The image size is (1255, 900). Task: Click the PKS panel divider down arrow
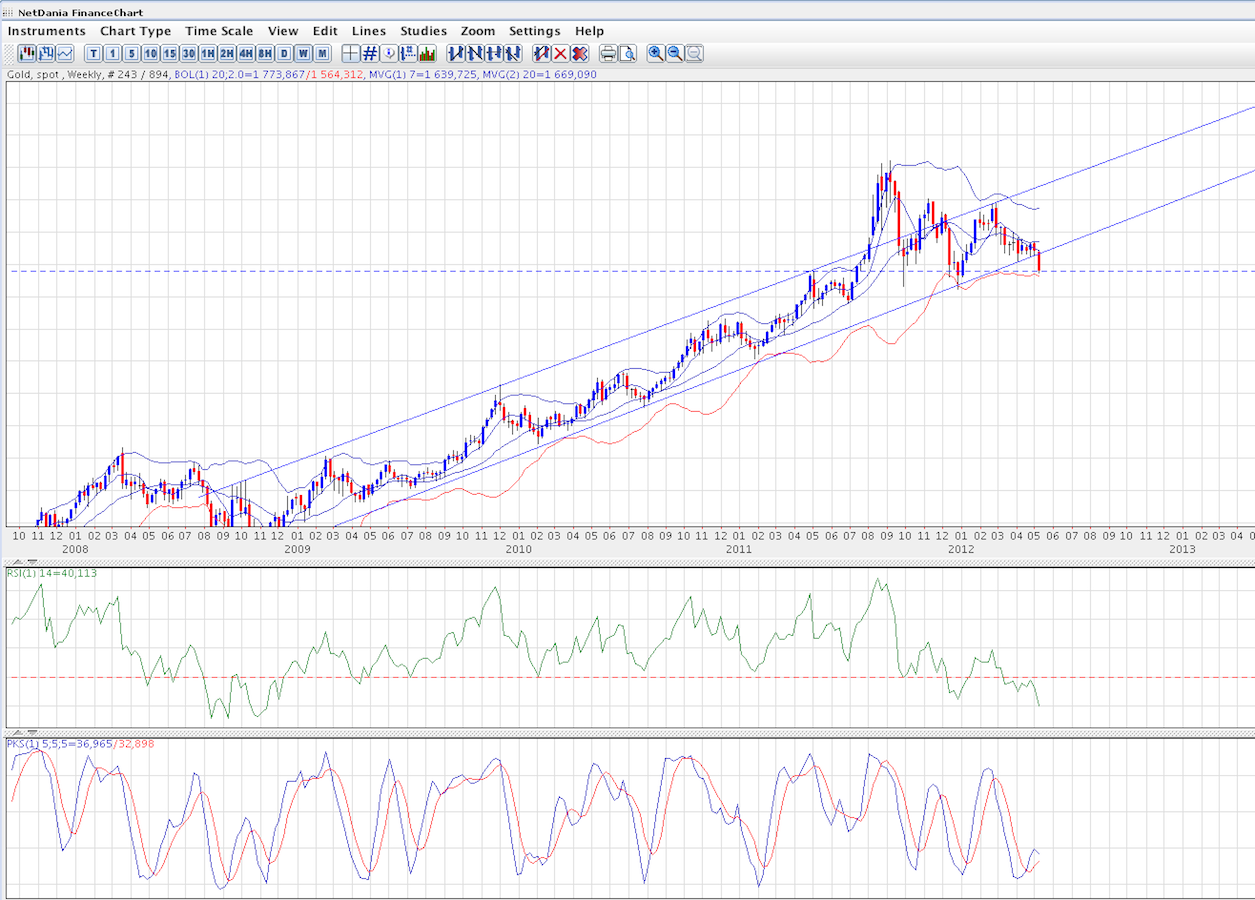[30, 733]
